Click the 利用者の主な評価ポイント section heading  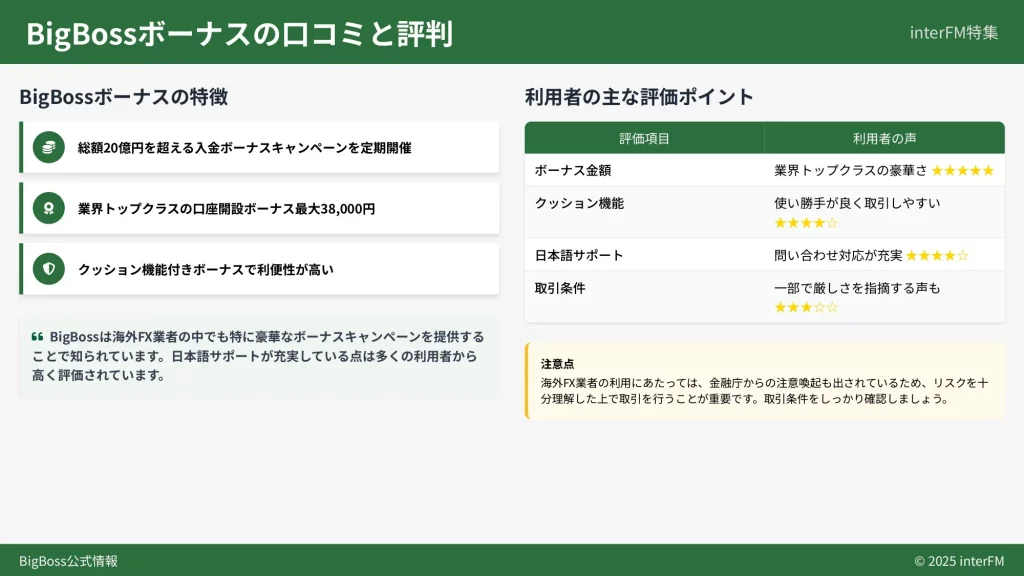(639, 97)
